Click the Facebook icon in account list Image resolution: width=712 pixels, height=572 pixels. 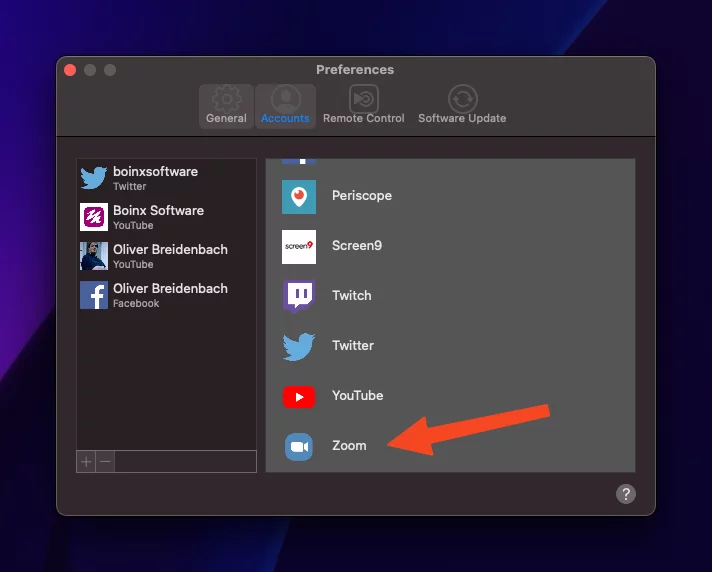tap(94, 295)
